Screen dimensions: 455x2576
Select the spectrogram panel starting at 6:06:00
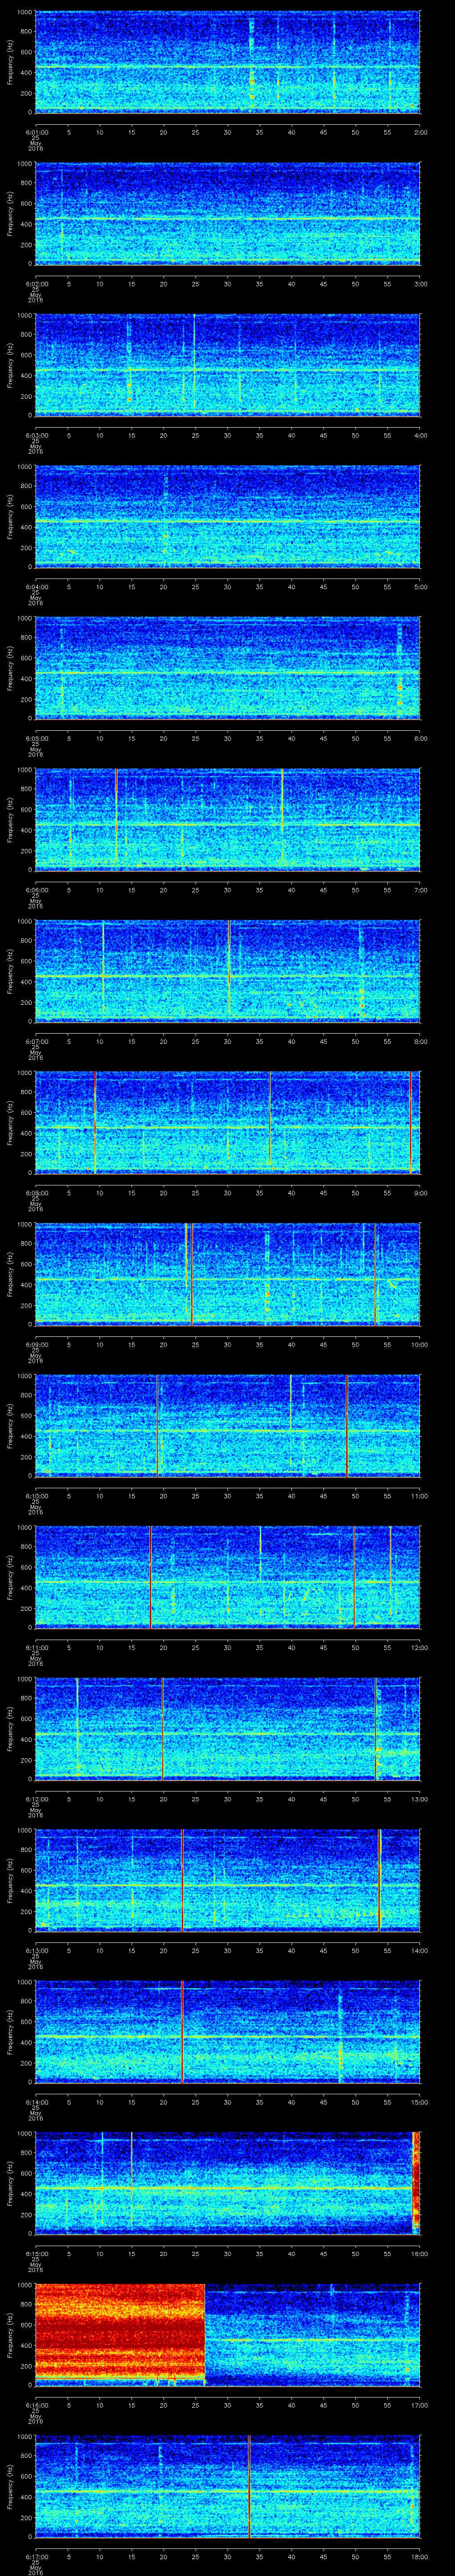227,819
